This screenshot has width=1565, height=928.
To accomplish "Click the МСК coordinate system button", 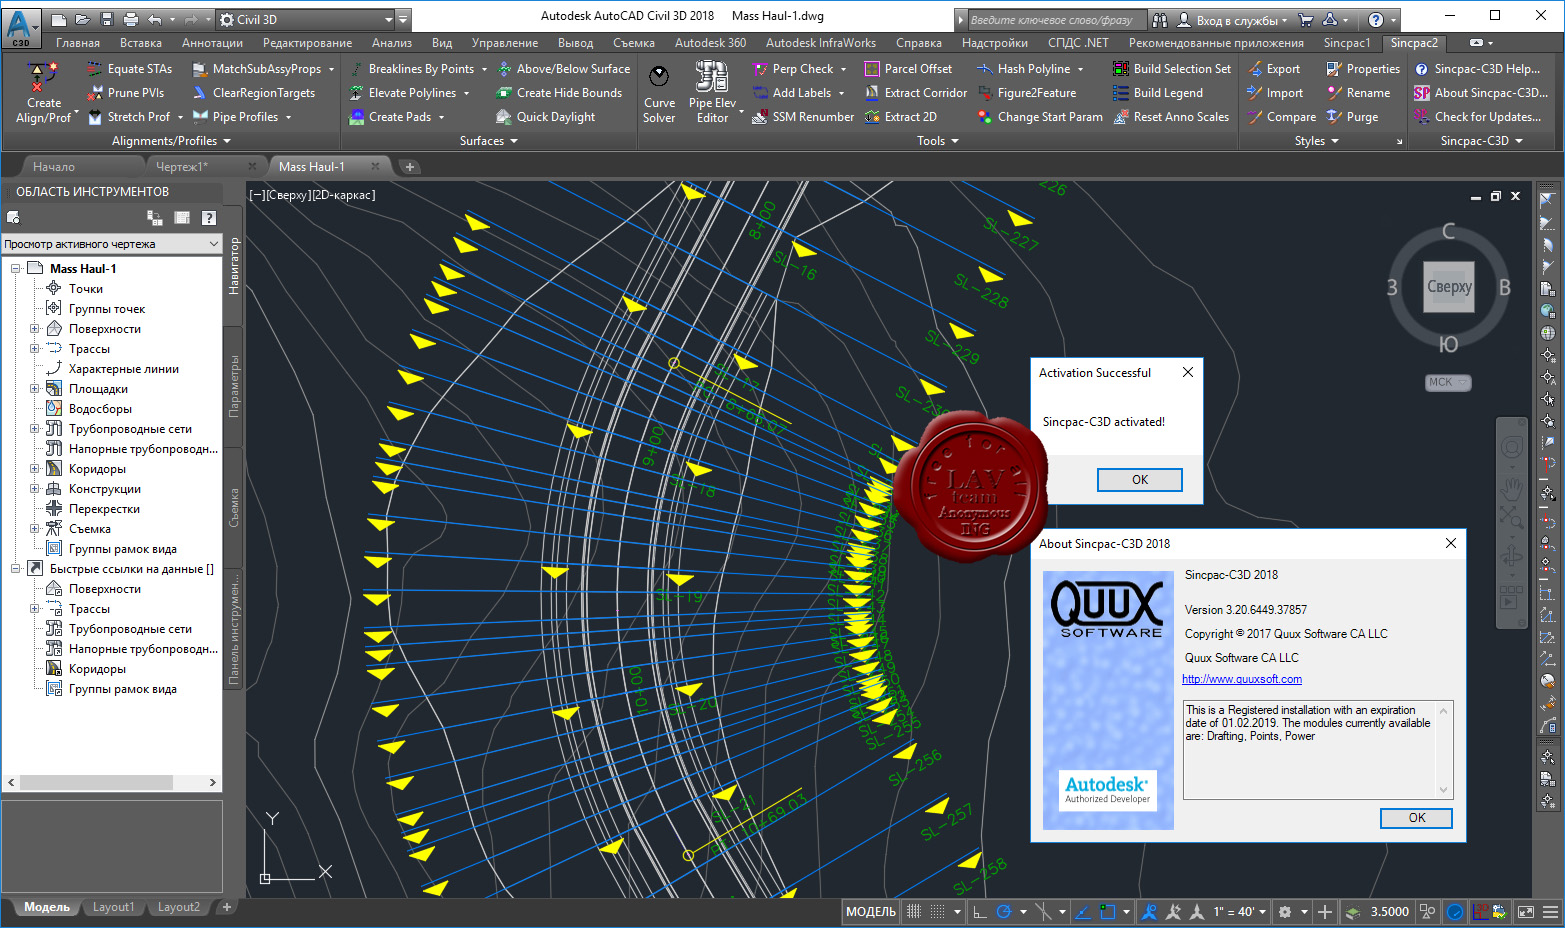I will pos(1446,382).
